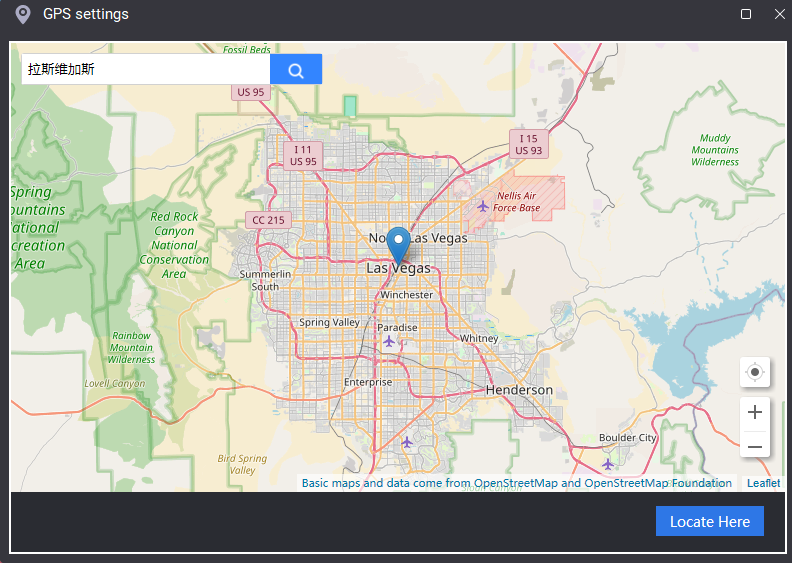Zoom out with the minus button
792x563 pixels.
click(755, 446)
